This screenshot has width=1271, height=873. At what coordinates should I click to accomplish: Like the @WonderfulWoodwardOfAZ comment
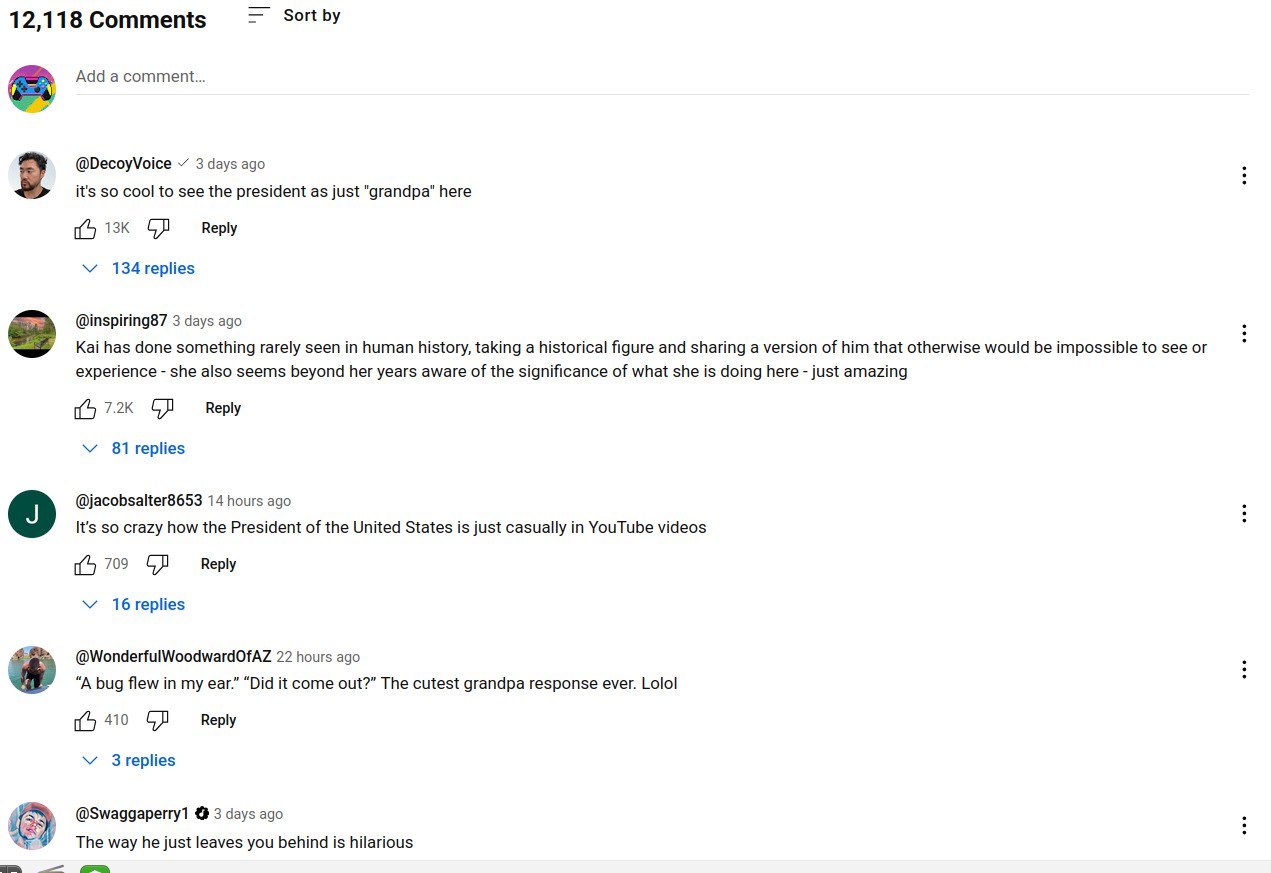86,720
